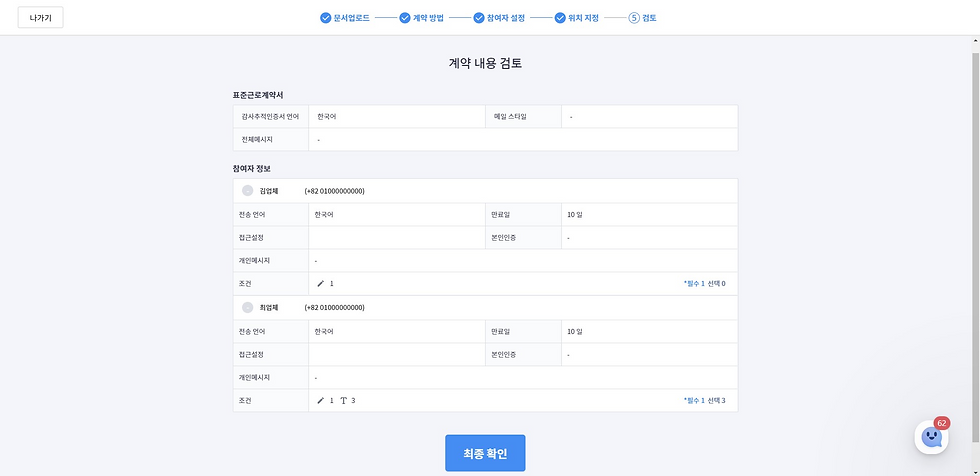Click the checkmark icon beside 문서업로드
Viewport: 980px width, 476px height.
click(325, 18)
